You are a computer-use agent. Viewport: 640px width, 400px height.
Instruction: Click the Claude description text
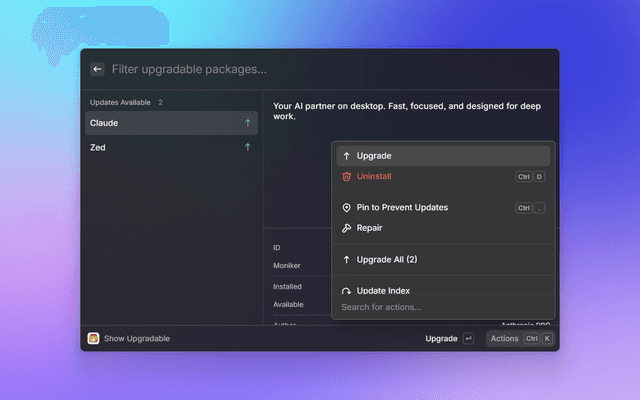click(407, 111)
